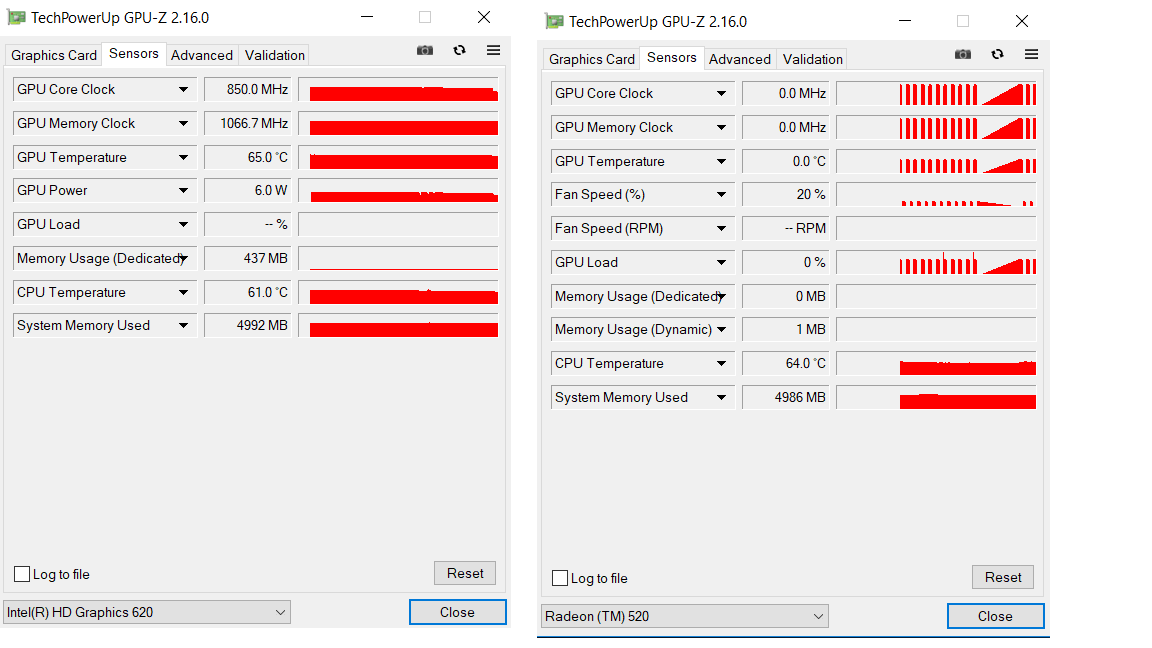Image resolution: width=1152 pixels, height=648 pixels.
Task: Expand System Memory Used dropdown in left window
Action: point(183,325)
